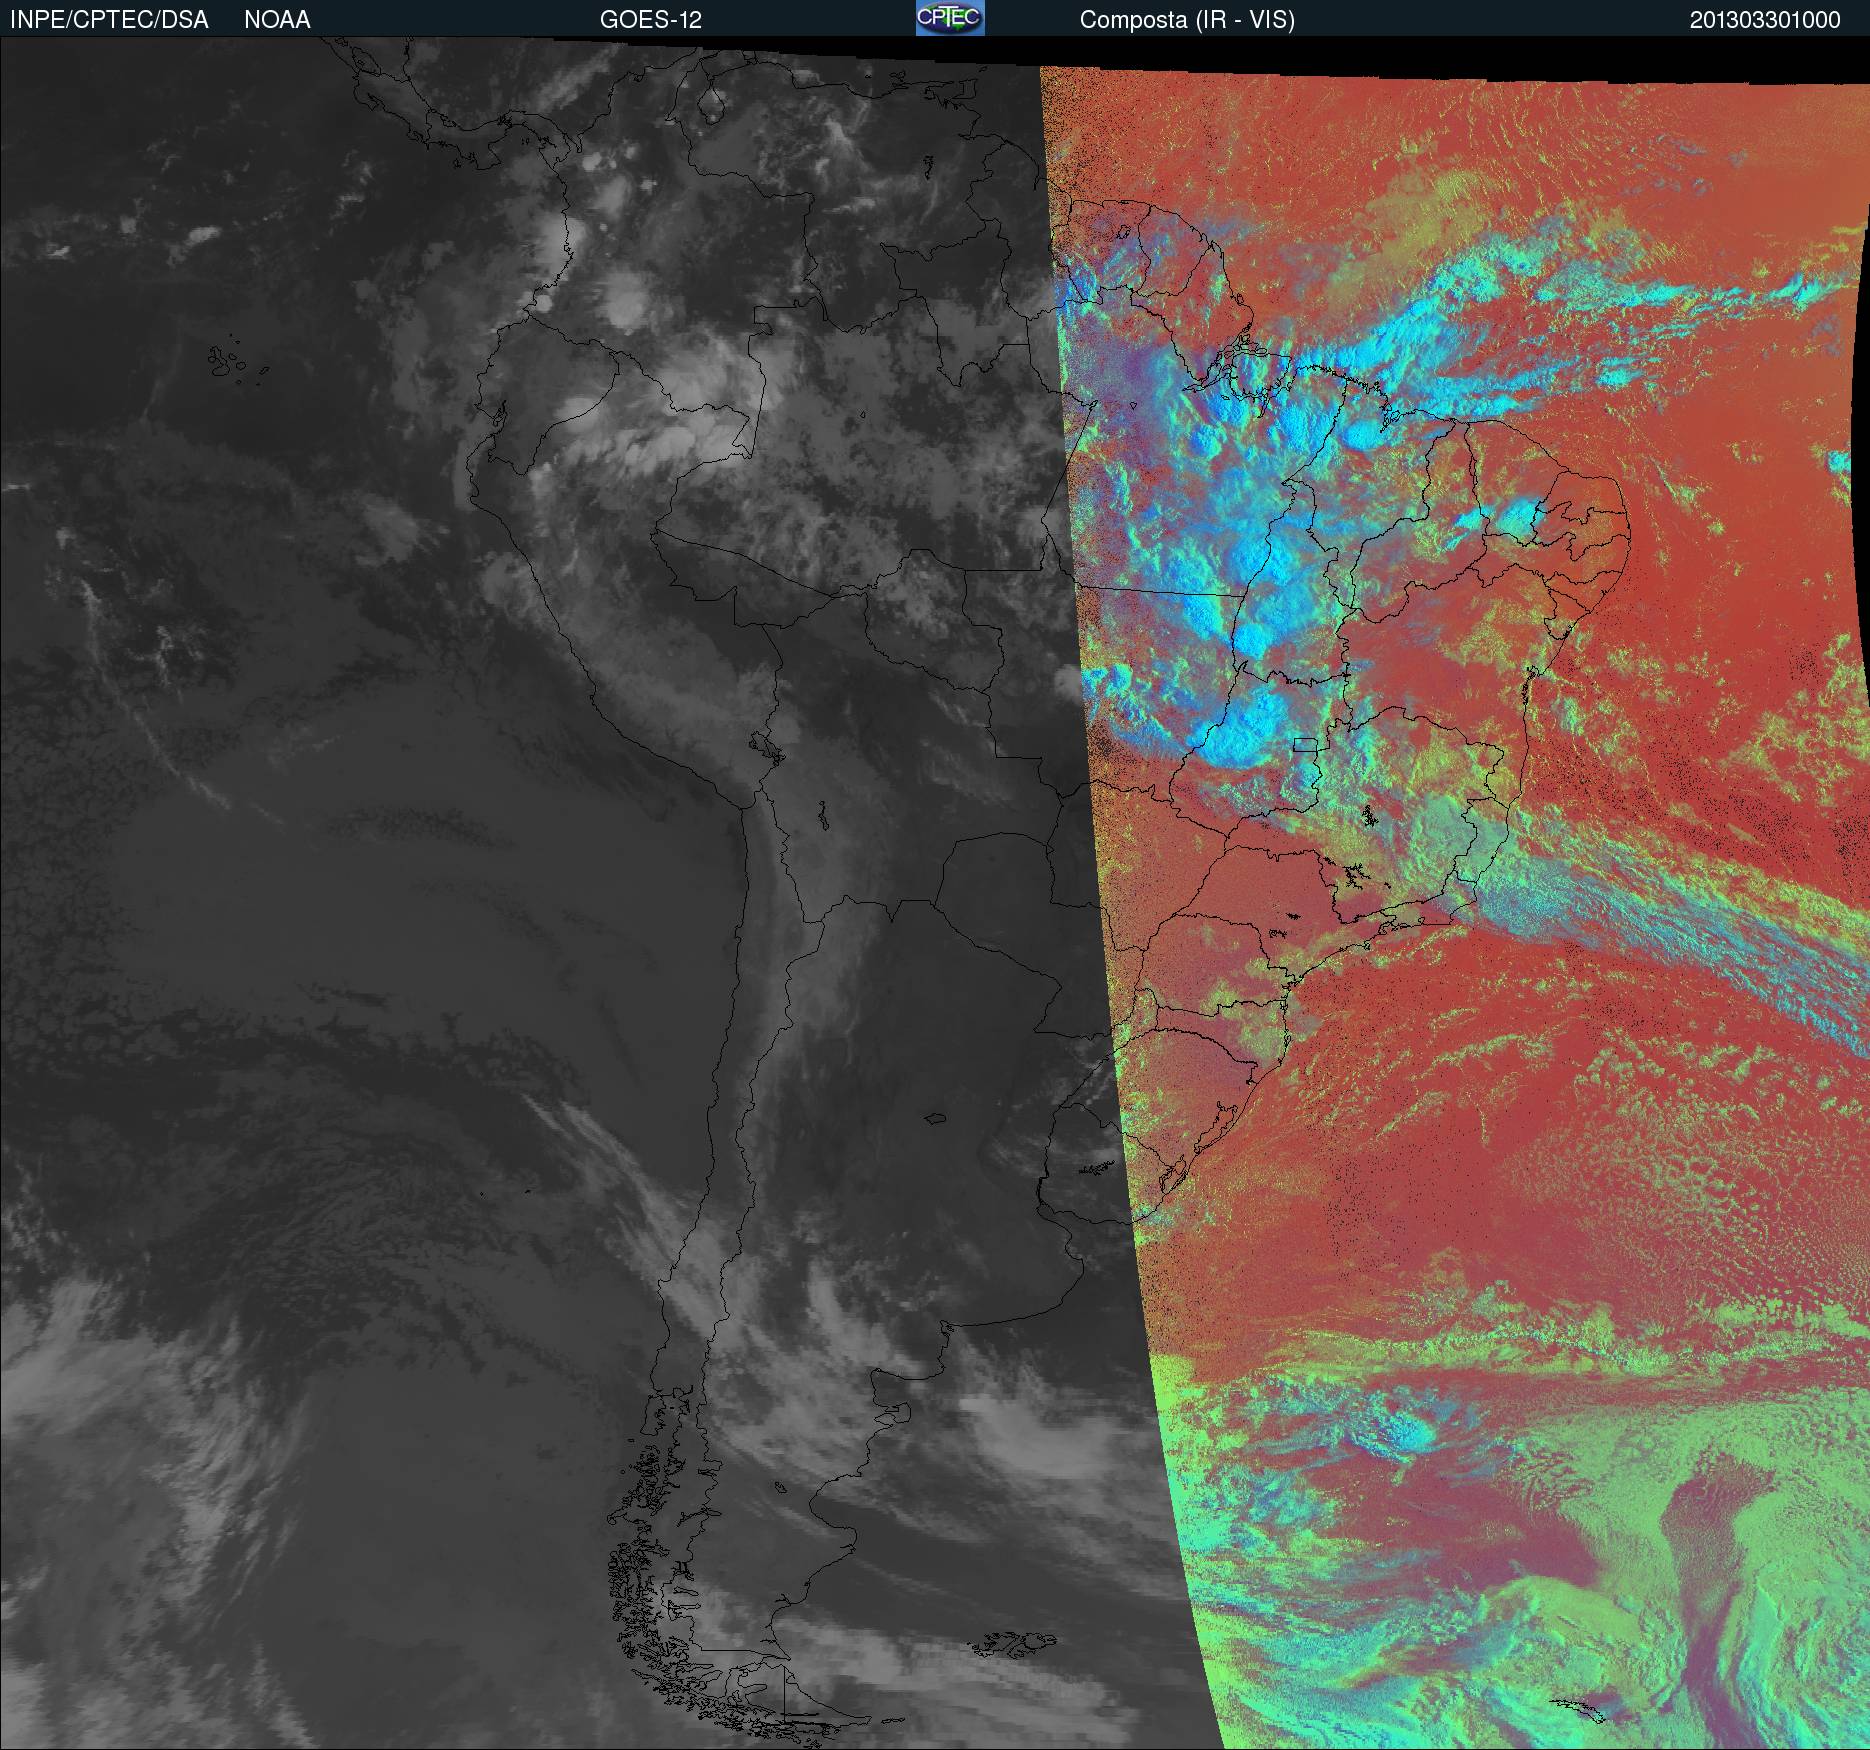The width and height of the screenshot is (1870, 1750).
Task: Click the NOAA label in the header
Action: [277, 20]
